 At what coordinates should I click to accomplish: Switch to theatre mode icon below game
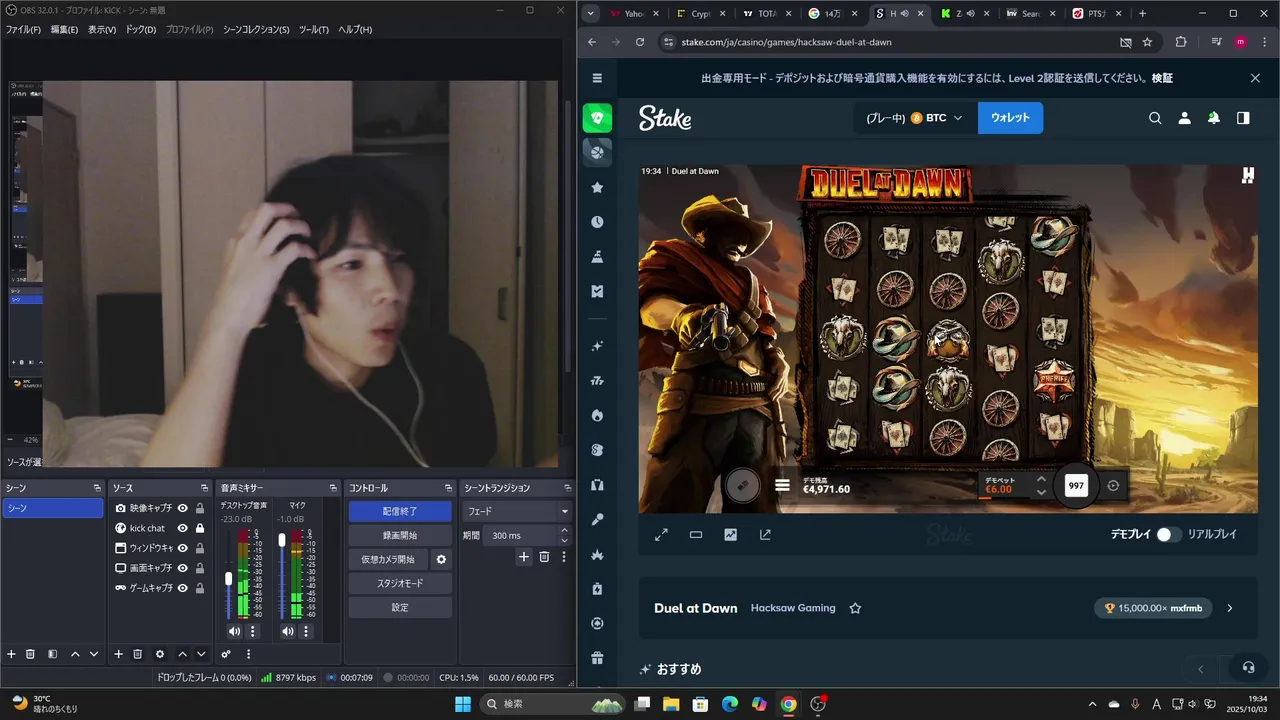click(x=696, y=535)
